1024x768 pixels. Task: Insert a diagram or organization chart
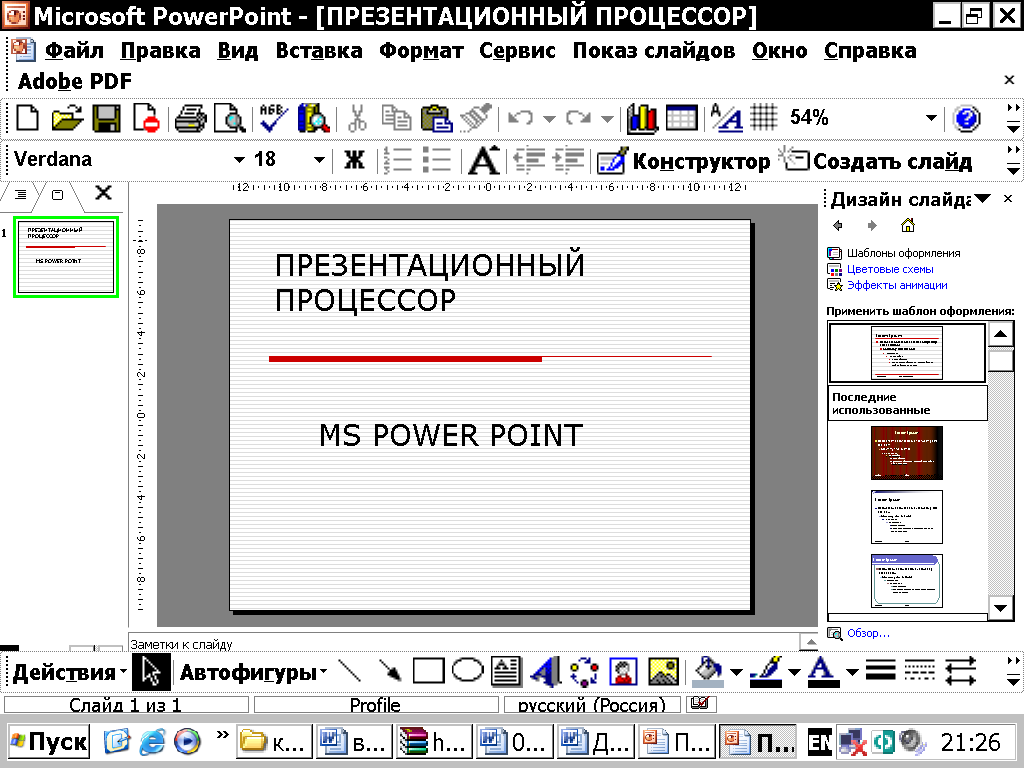[584, 671]
